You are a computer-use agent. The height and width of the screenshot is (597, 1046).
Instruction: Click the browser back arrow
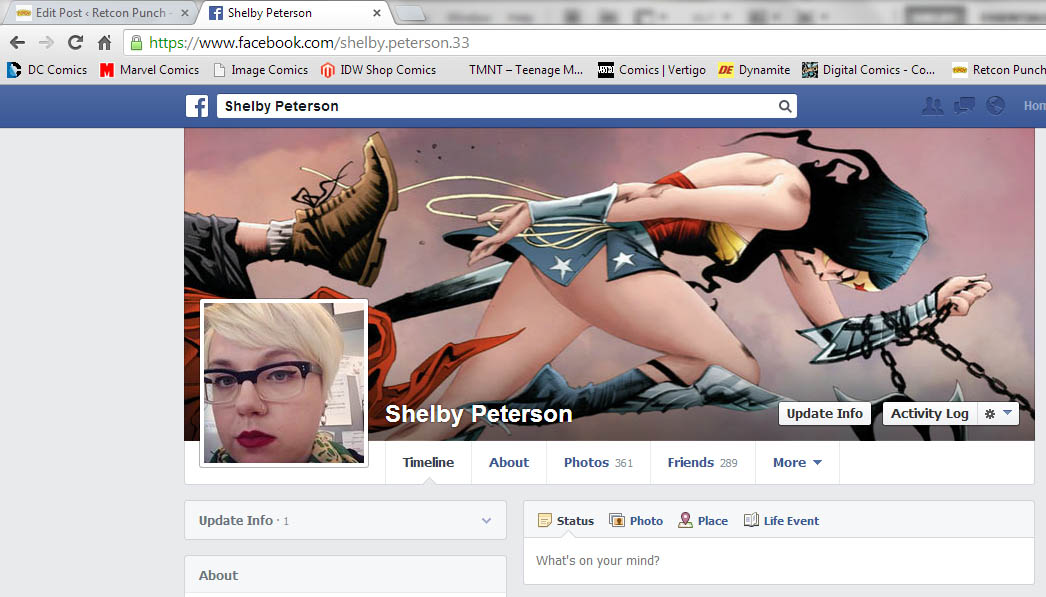tap(17, 43)
